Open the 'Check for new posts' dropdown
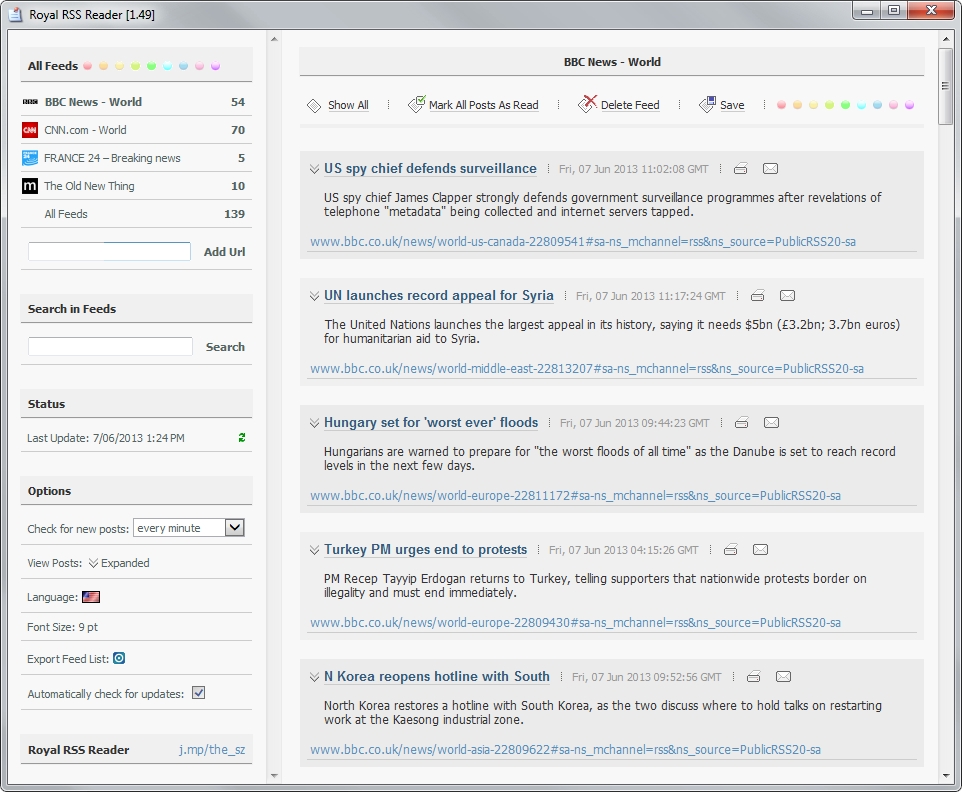Viewport: 962px width, 792px height. [x=234, y=528]
